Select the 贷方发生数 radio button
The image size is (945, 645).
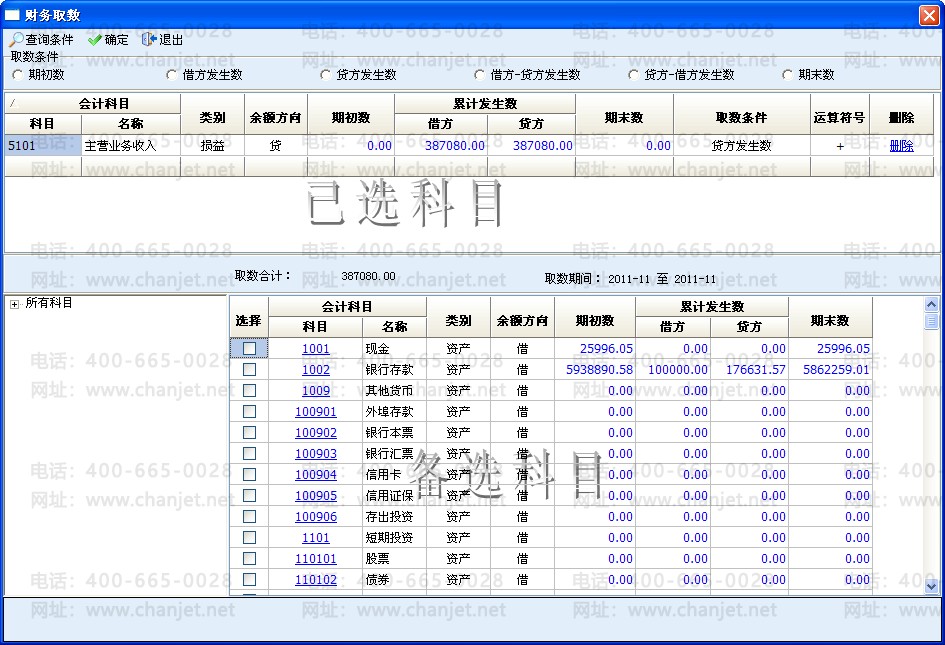click(326, 75)
